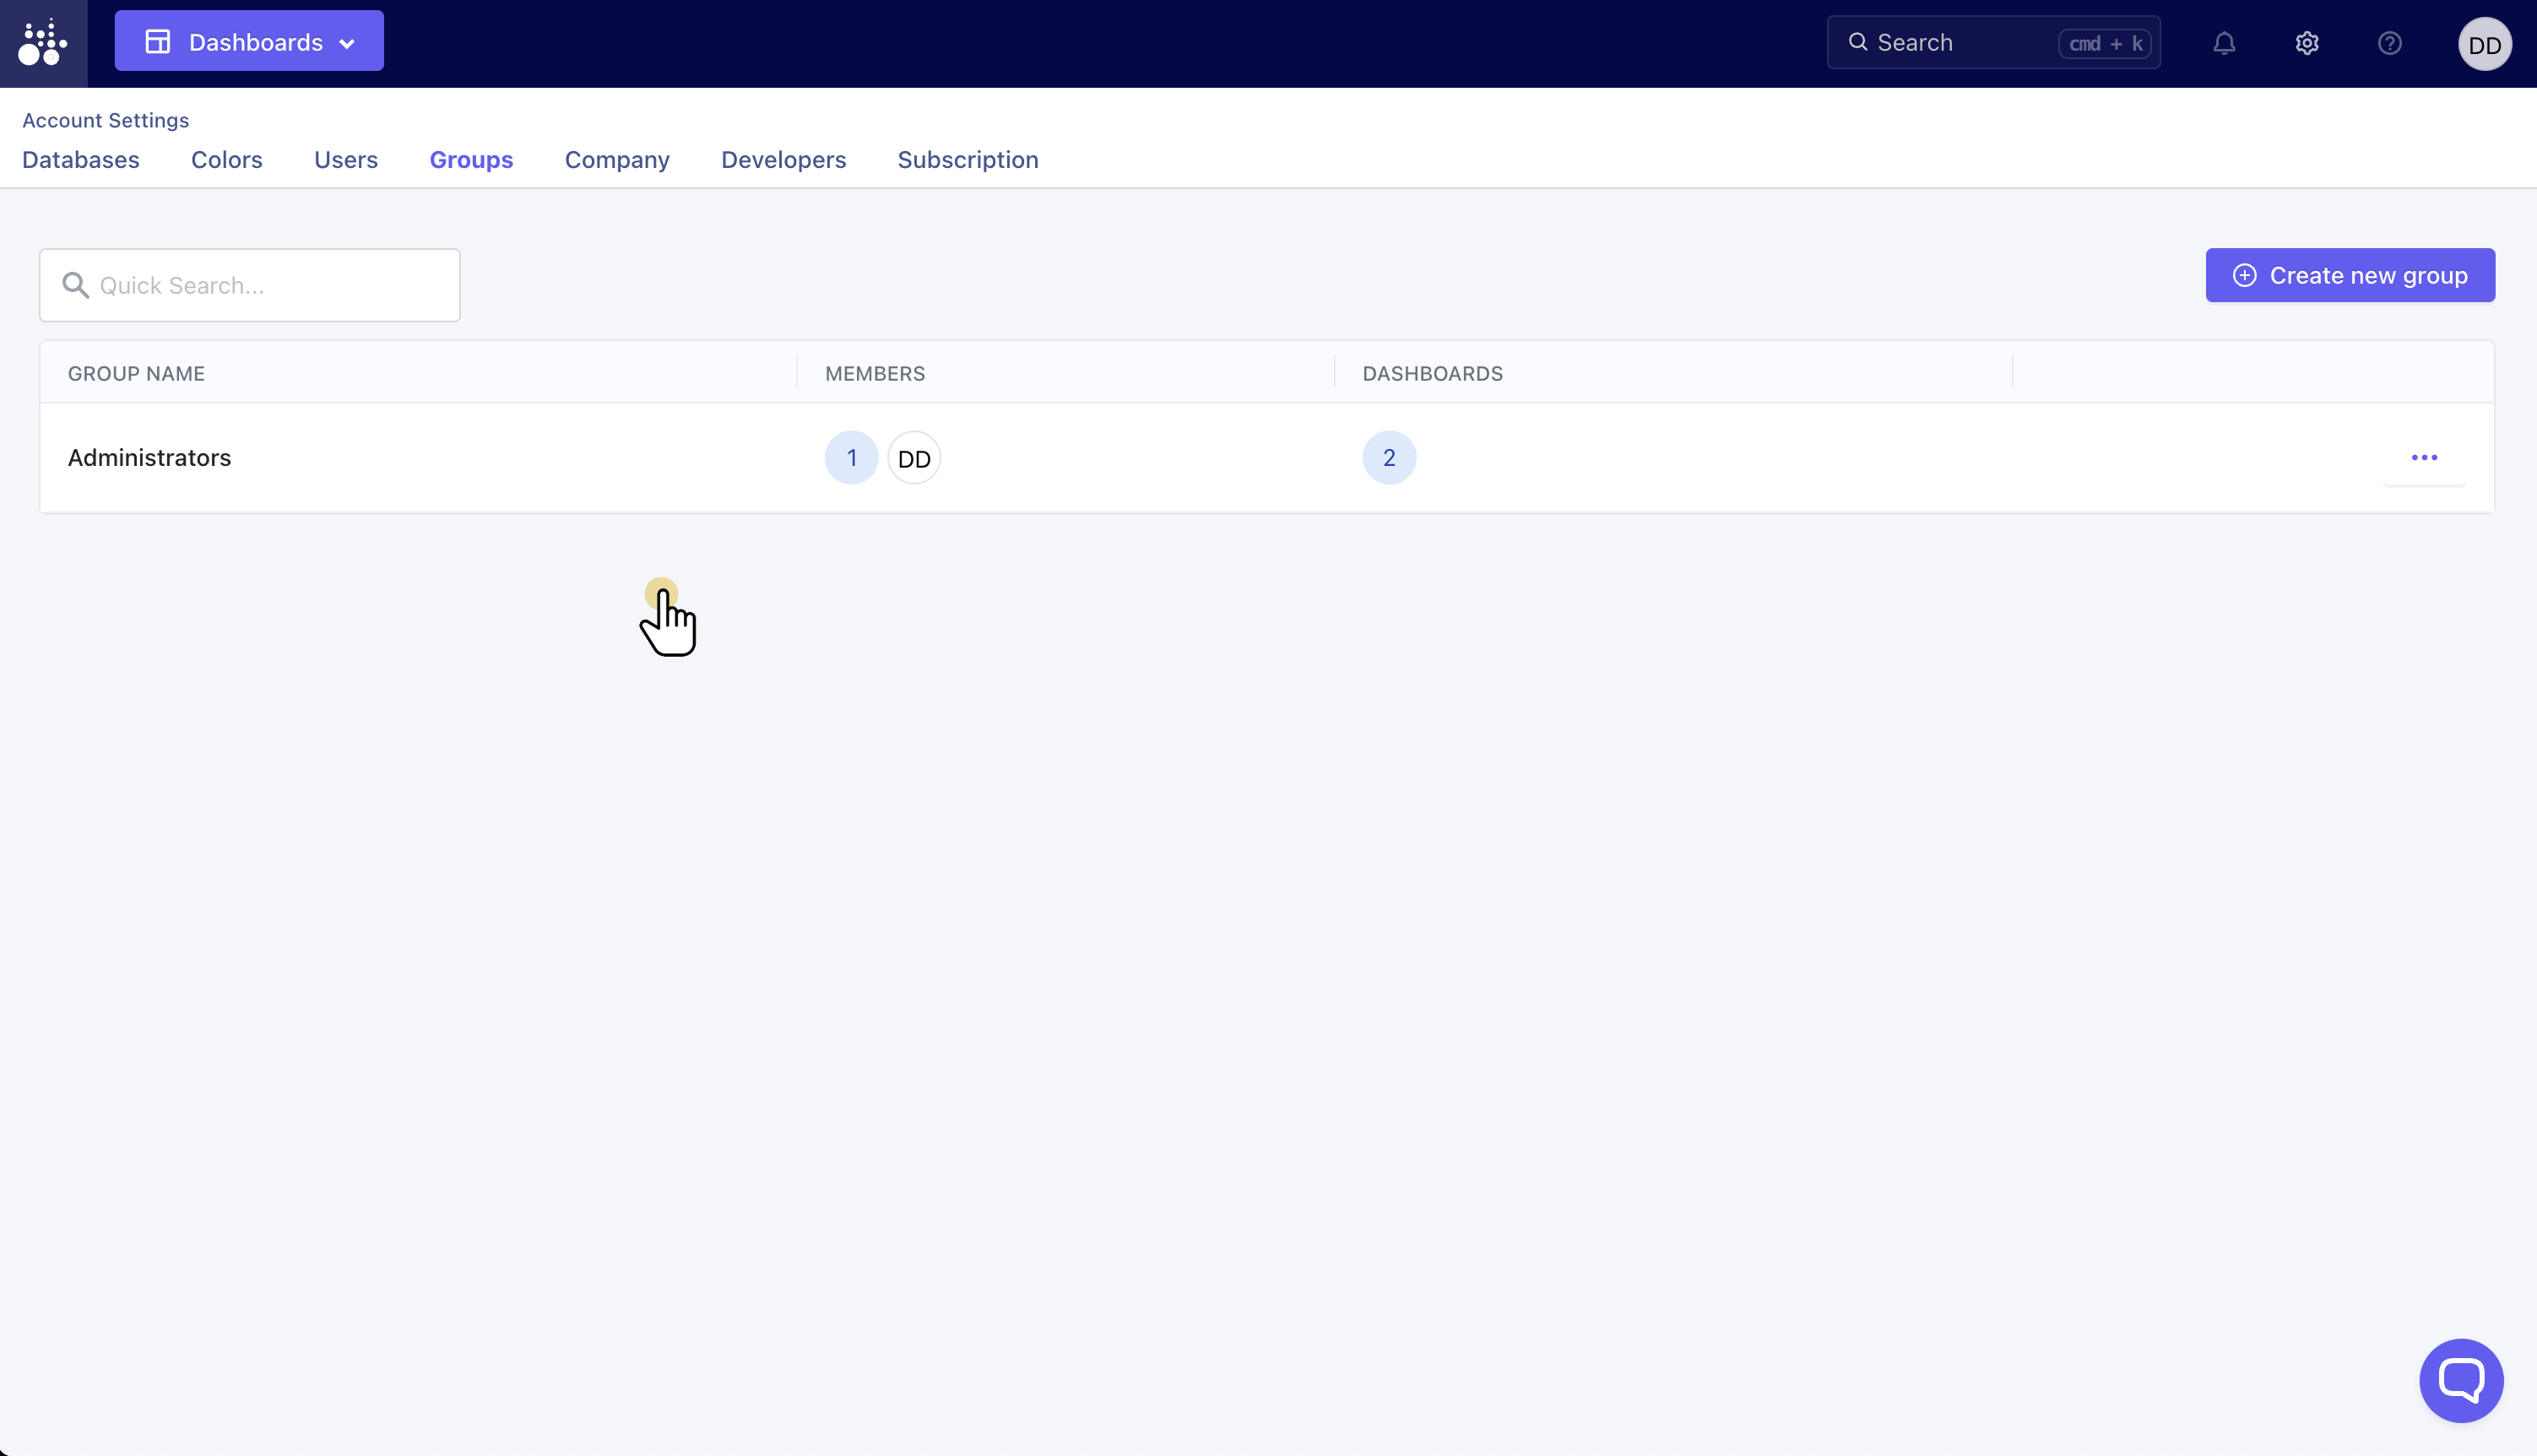Screen dimensions: 2537x1456
Task: Click Create new group button
Action: (x=2349, y=275)
